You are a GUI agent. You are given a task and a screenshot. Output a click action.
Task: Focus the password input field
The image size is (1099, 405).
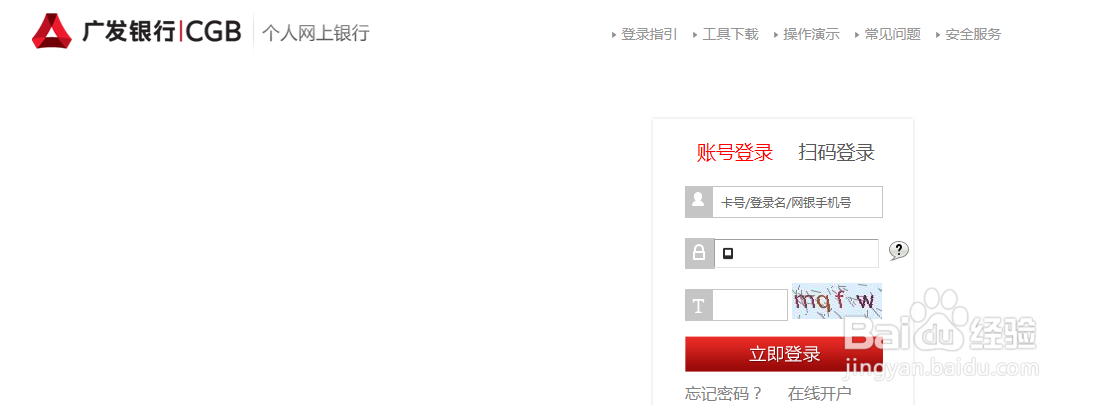pyautogui.click(x=796, y=253)
